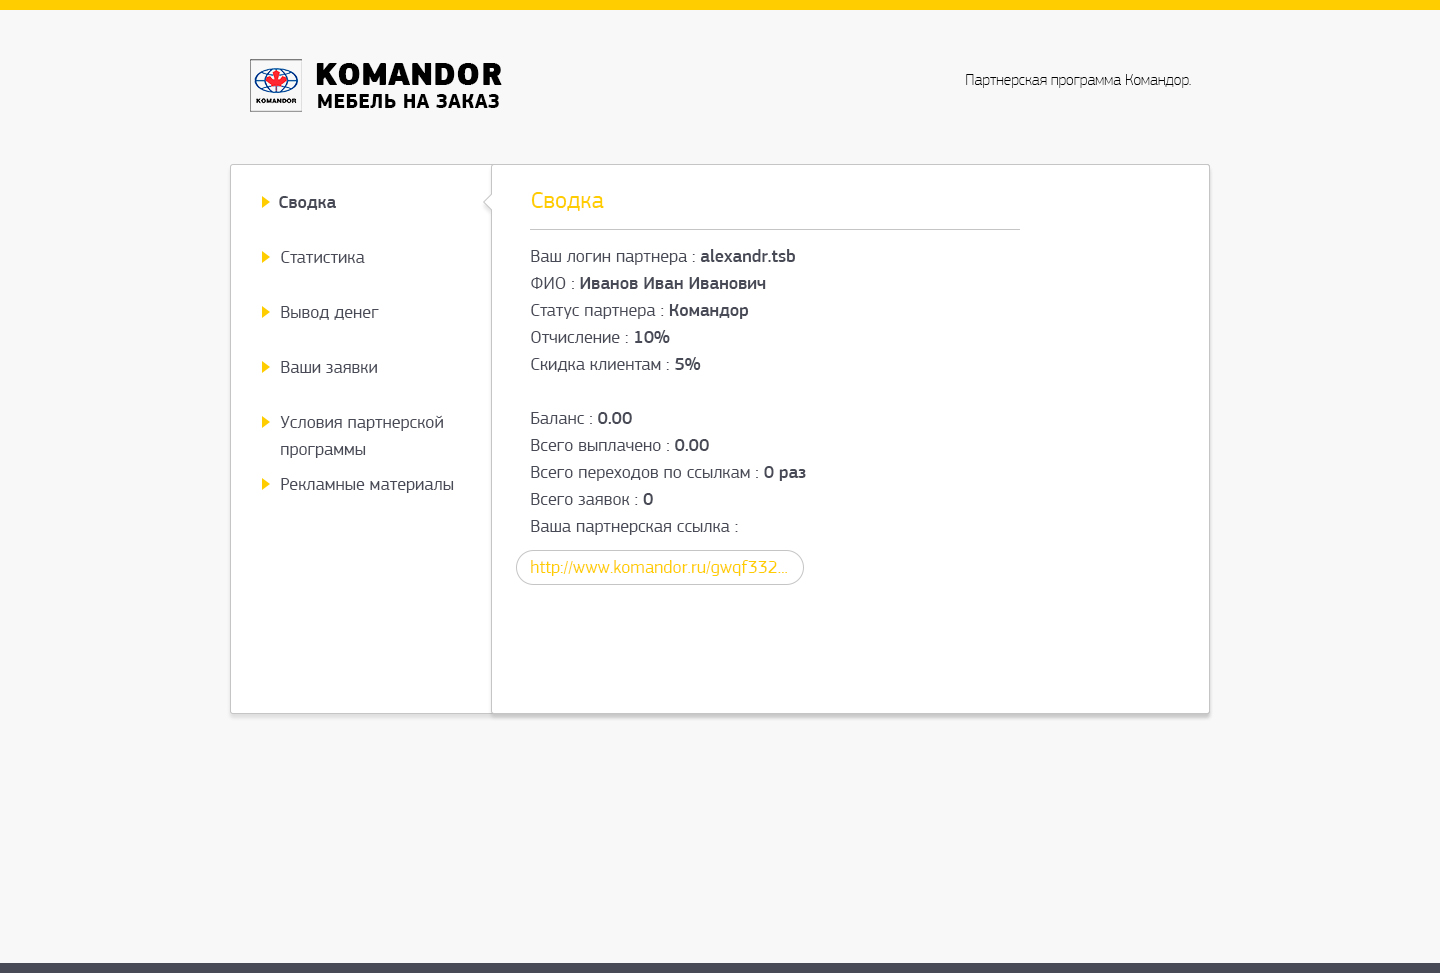Click the arrow beside Рекламные материалы
Viewport: 1440px width, 973px height.
click(x=265, y=484)
